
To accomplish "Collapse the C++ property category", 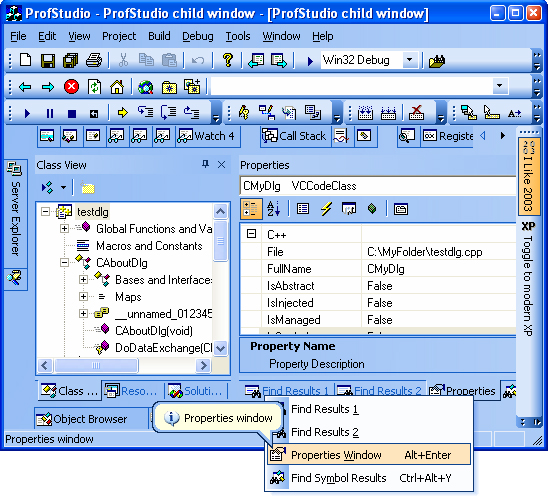I will coord(251,233).
